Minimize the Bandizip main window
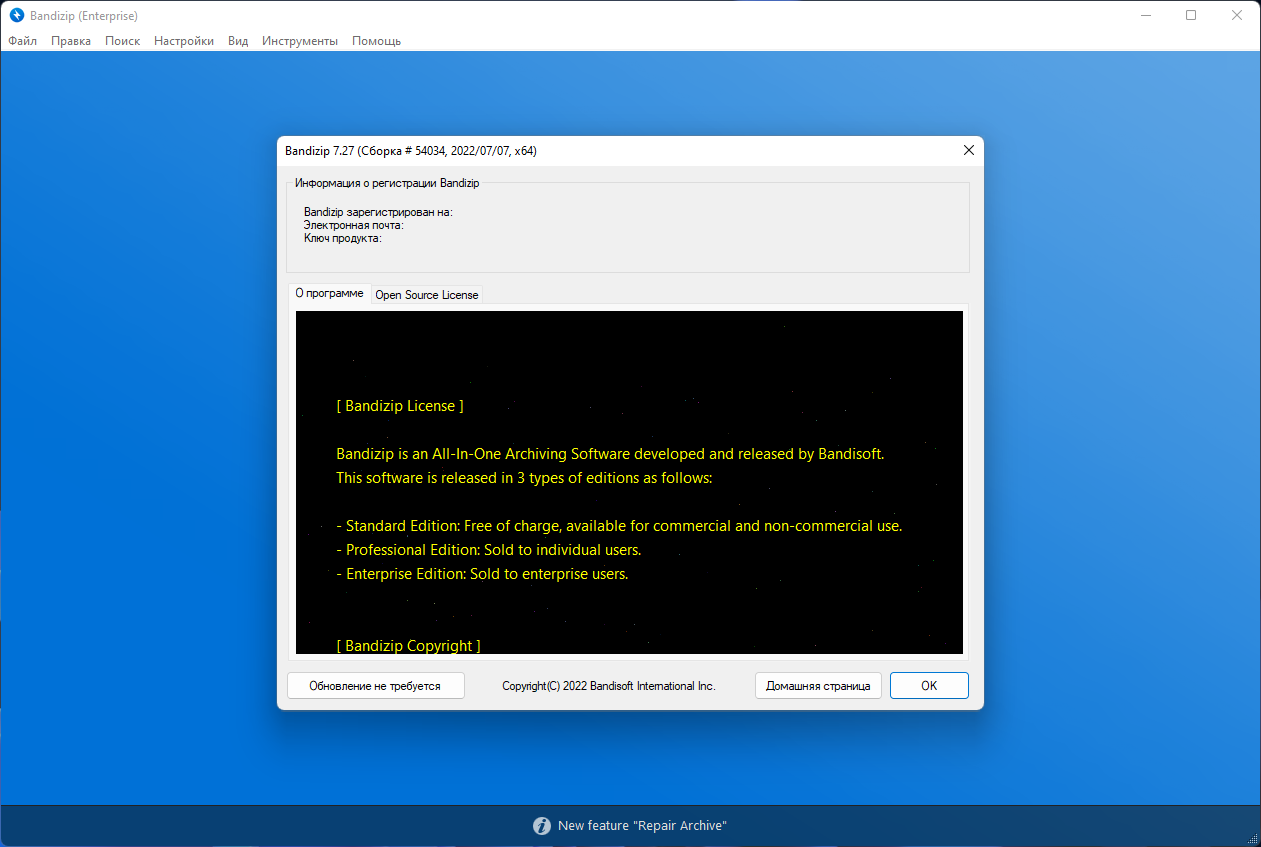Image resolution: width=1261 pixels, height=847 pixels. (x=1145, y=15)
